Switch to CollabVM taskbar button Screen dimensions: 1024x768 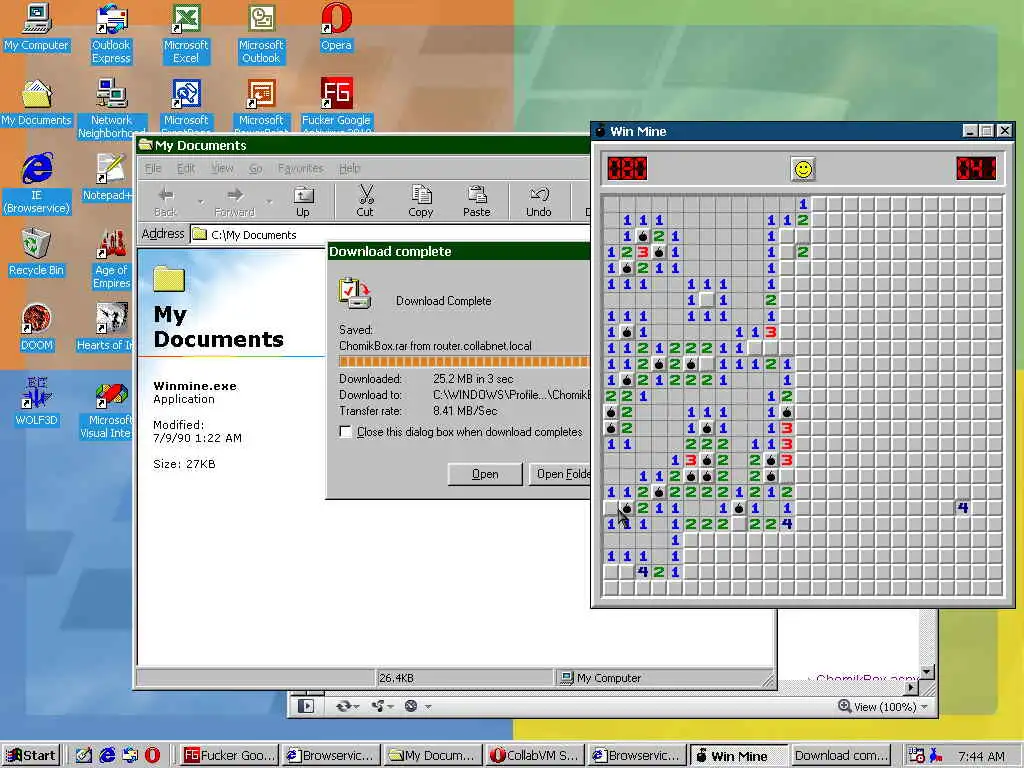point(535,756)
